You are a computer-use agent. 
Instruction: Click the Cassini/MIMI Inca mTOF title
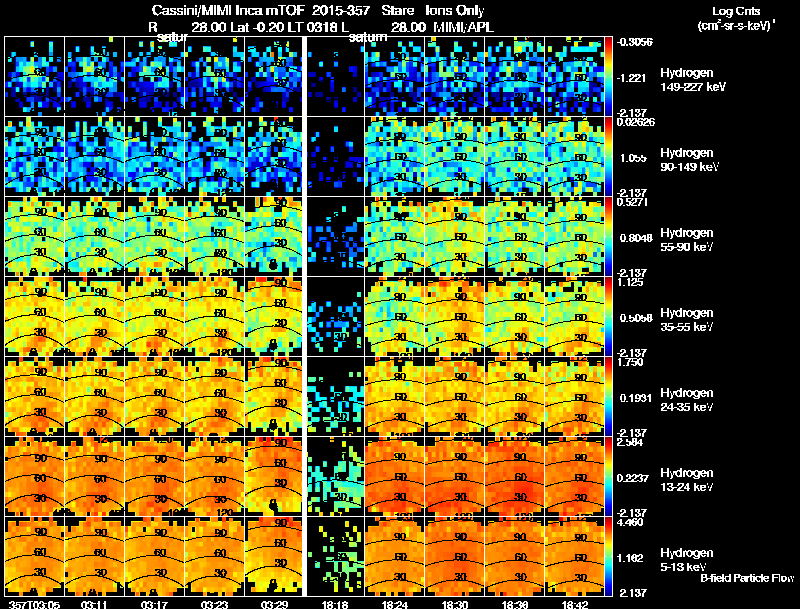[229, 10]
